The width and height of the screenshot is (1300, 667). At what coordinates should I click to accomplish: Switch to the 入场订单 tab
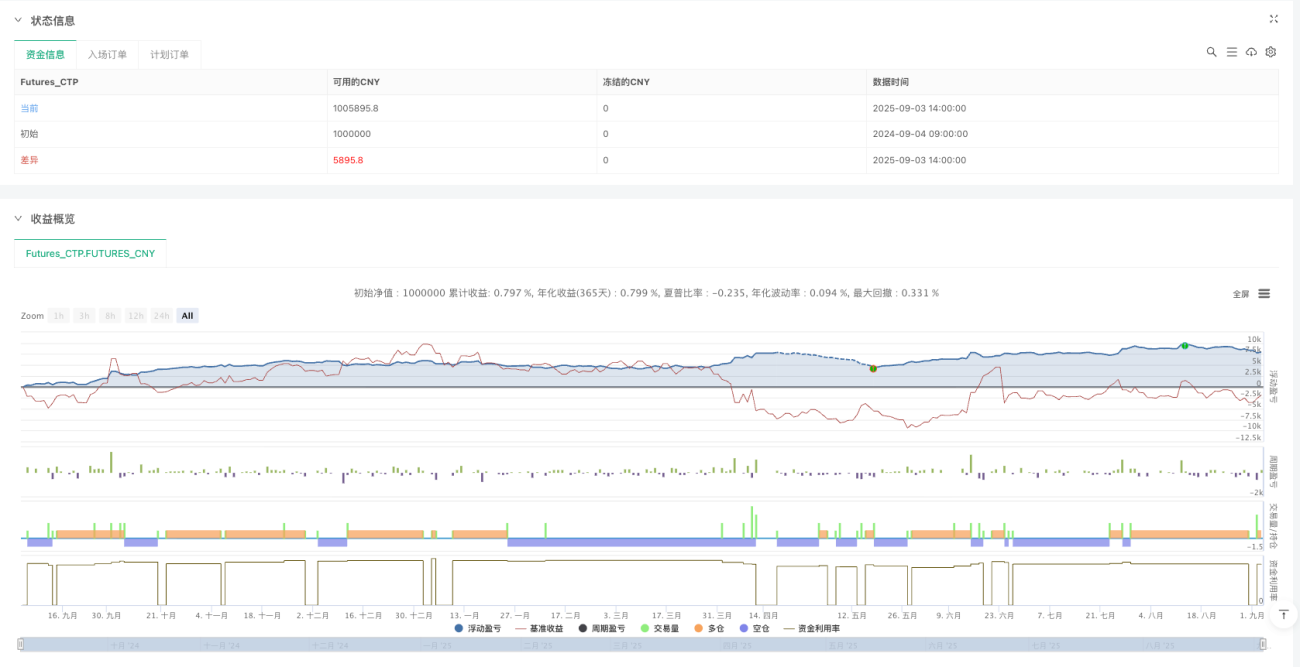107,55
